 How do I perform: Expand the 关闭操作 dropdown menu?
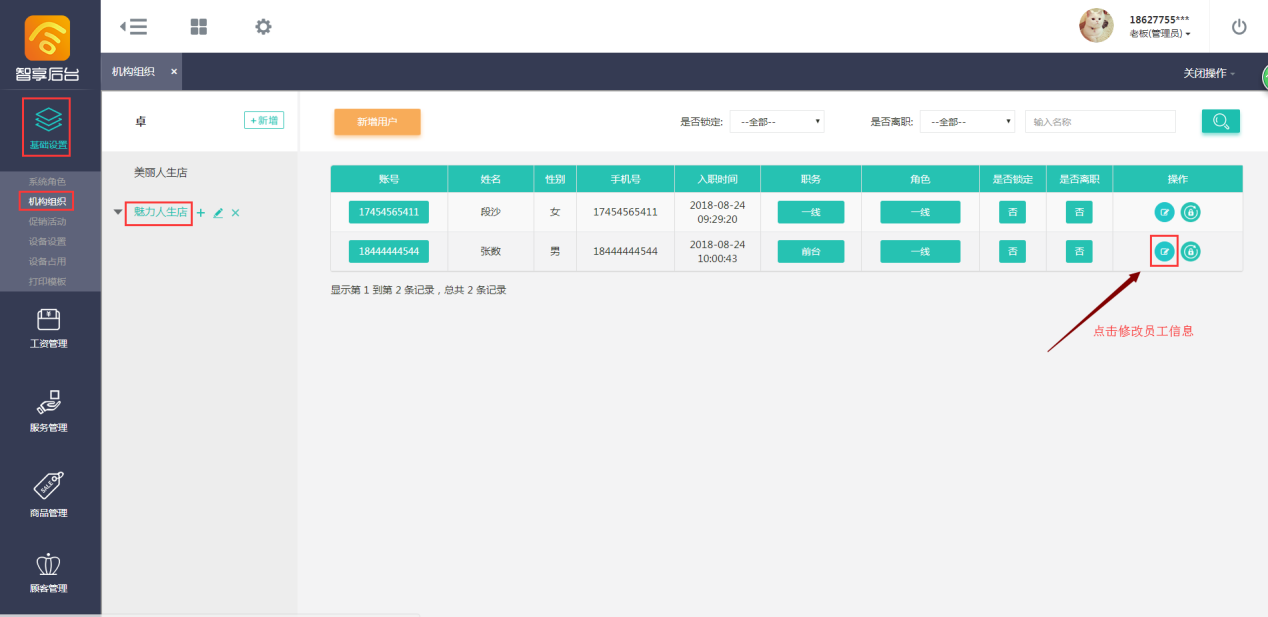1209,74
